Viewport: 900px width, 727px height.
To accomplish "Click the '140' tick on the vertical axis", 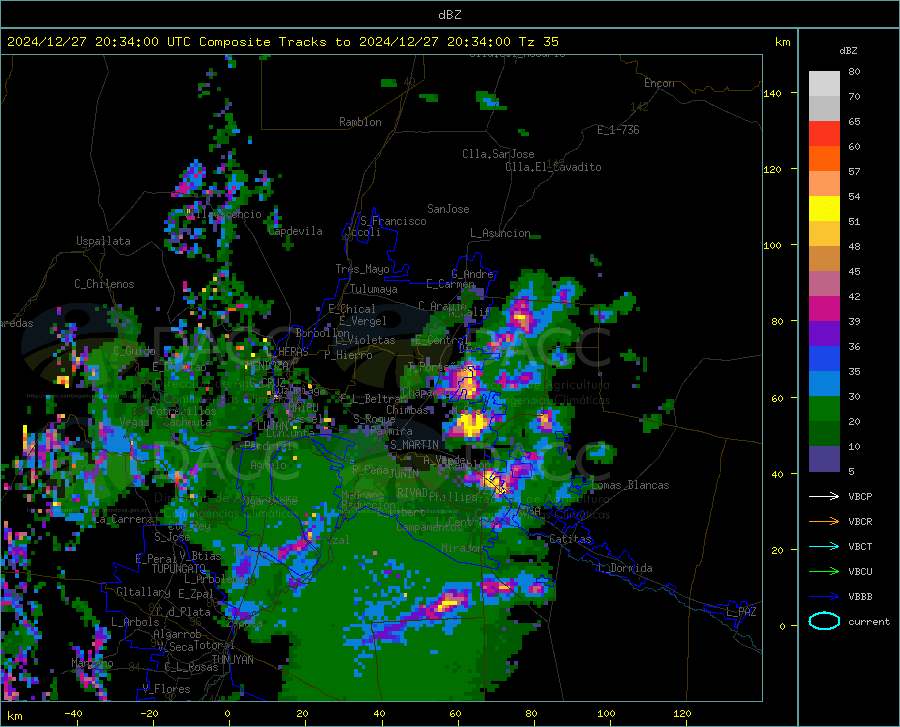I will click(x=772, y=93).
